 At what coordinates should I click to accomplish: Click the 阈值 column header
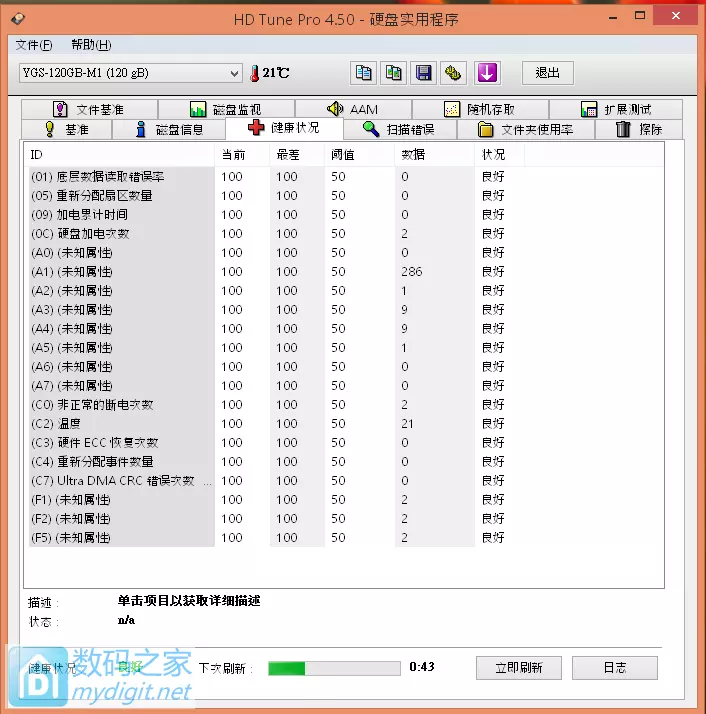coord(359,155)
